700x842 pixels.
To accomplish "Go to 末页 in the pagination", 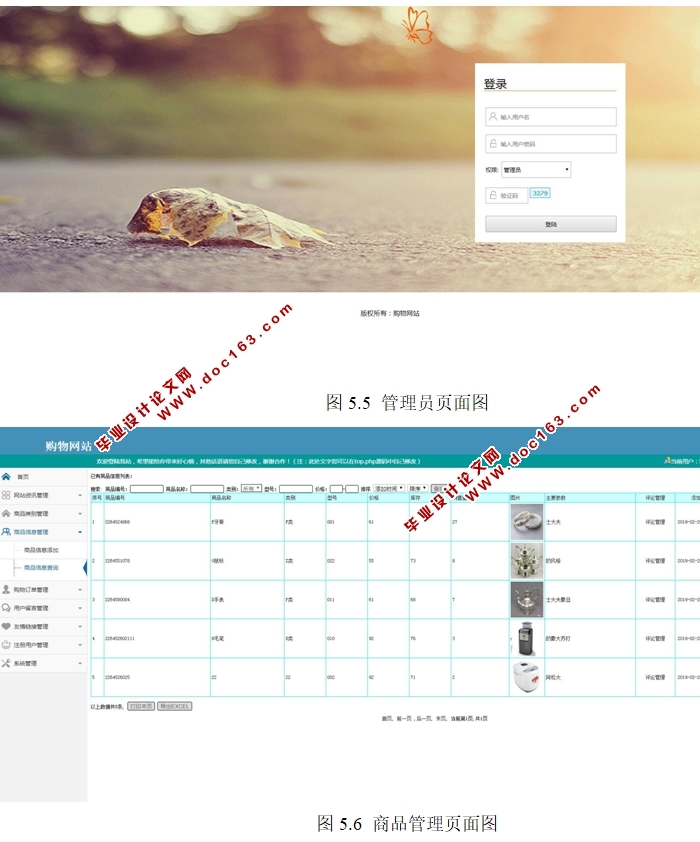I will tap(440, 718).
